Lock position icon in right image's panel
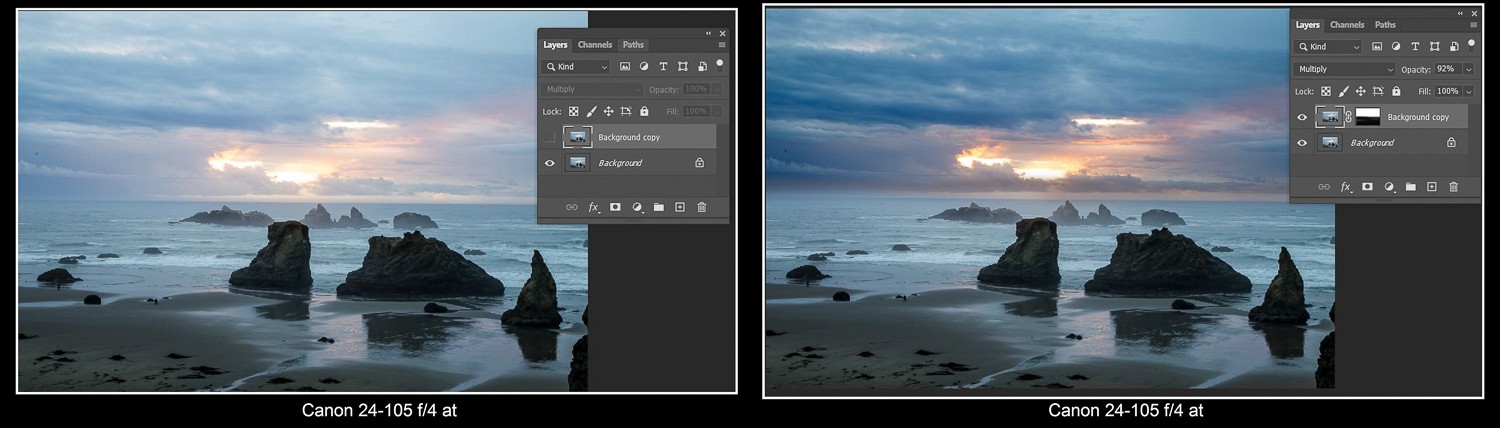 coord(1360,91)
